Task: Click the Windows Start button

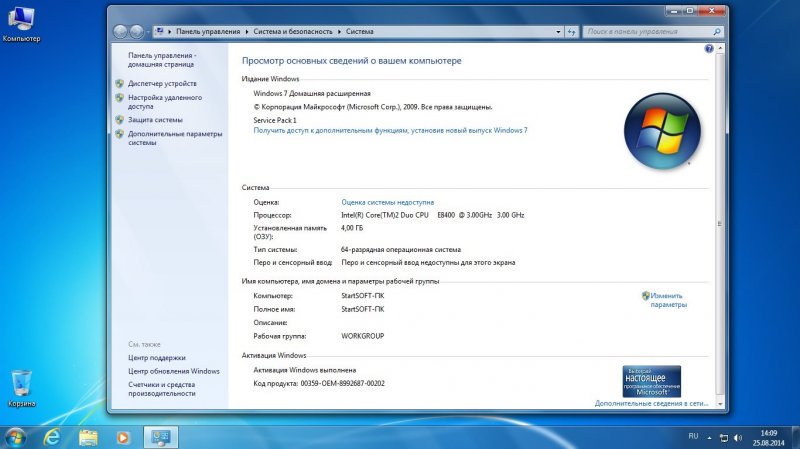Action: [15, 437]
